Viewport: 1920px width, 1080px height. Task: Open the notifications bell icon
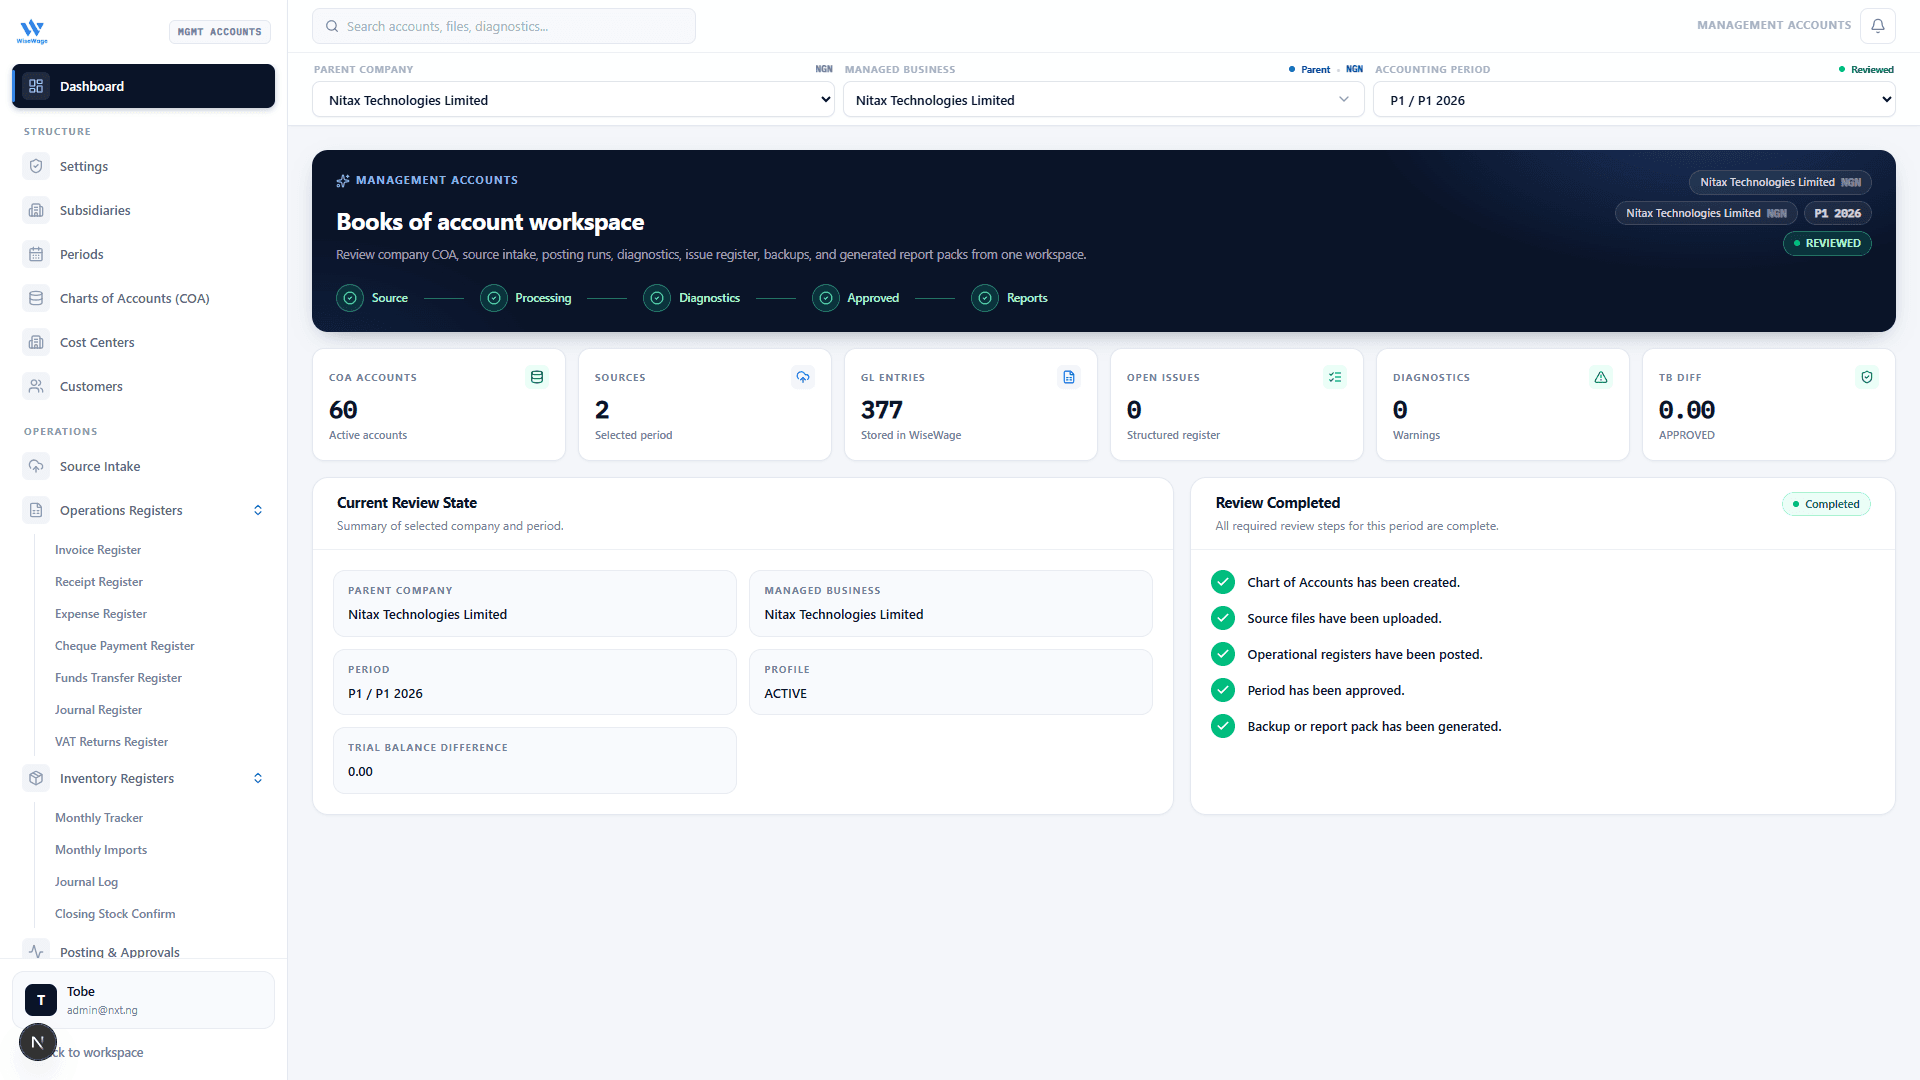(x=1878, y=26)
